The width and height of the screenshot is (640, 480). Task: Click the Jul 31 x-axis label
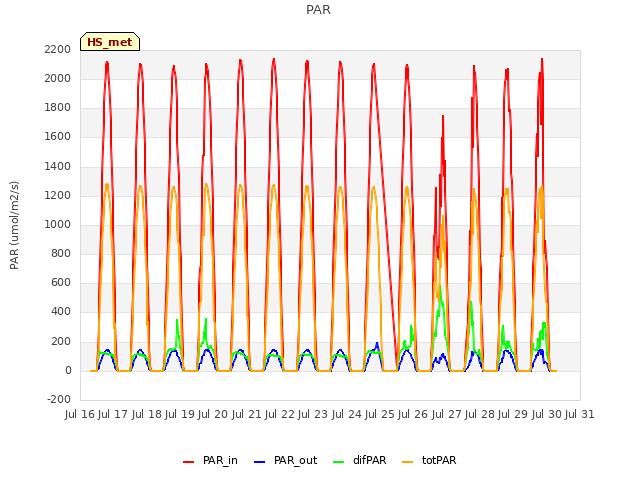click(580, 414)
